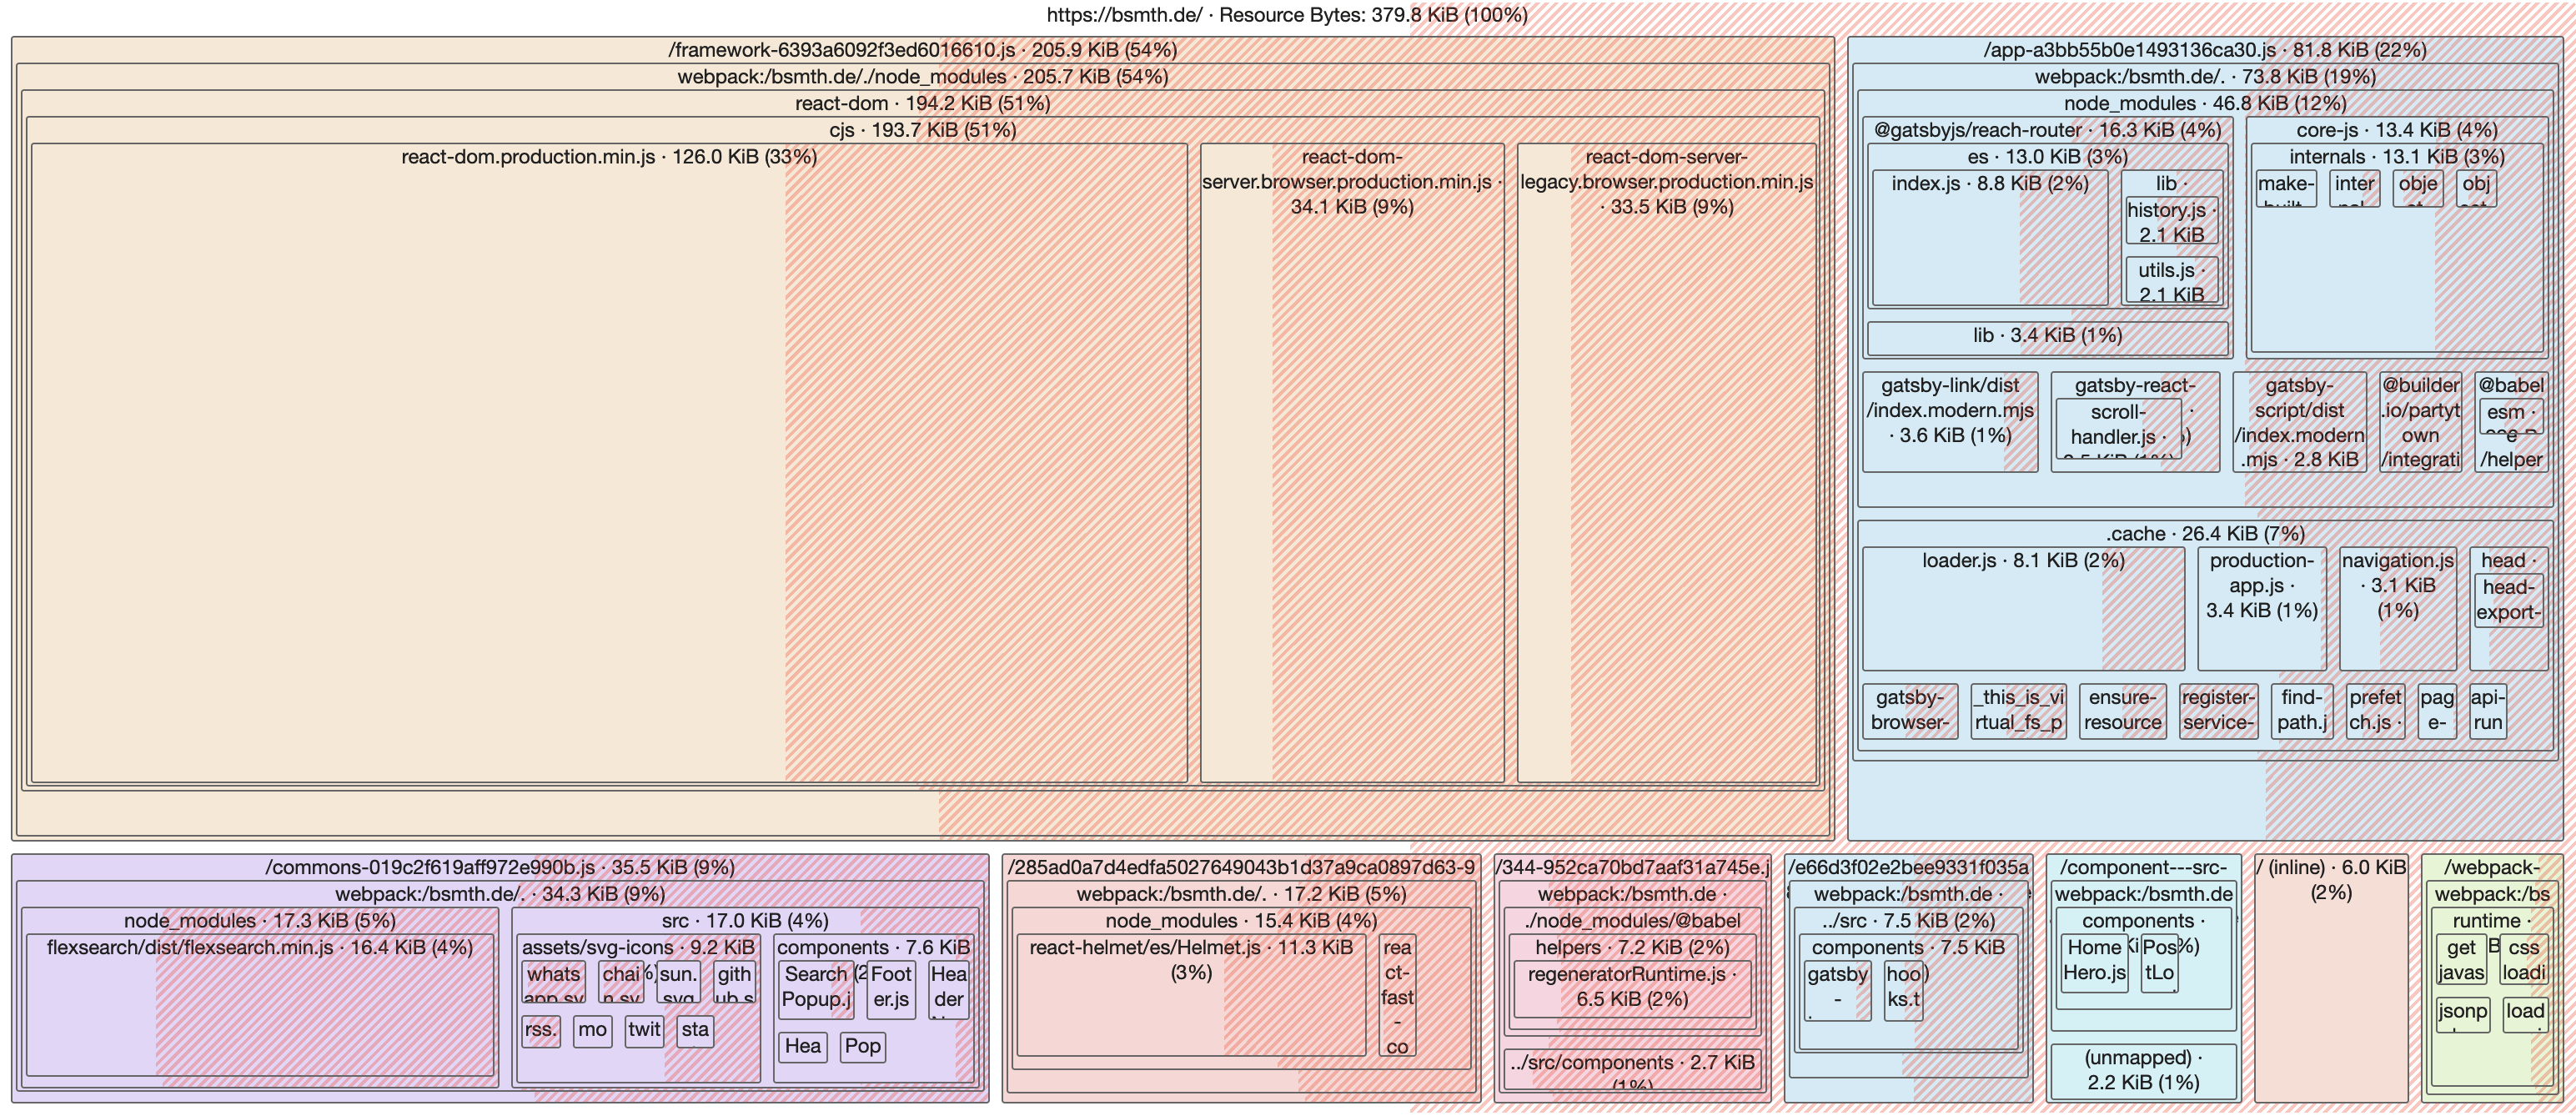Click the hooks.t block
The height and width of the screenshot is (1116, 2576).
point(1903,990)
